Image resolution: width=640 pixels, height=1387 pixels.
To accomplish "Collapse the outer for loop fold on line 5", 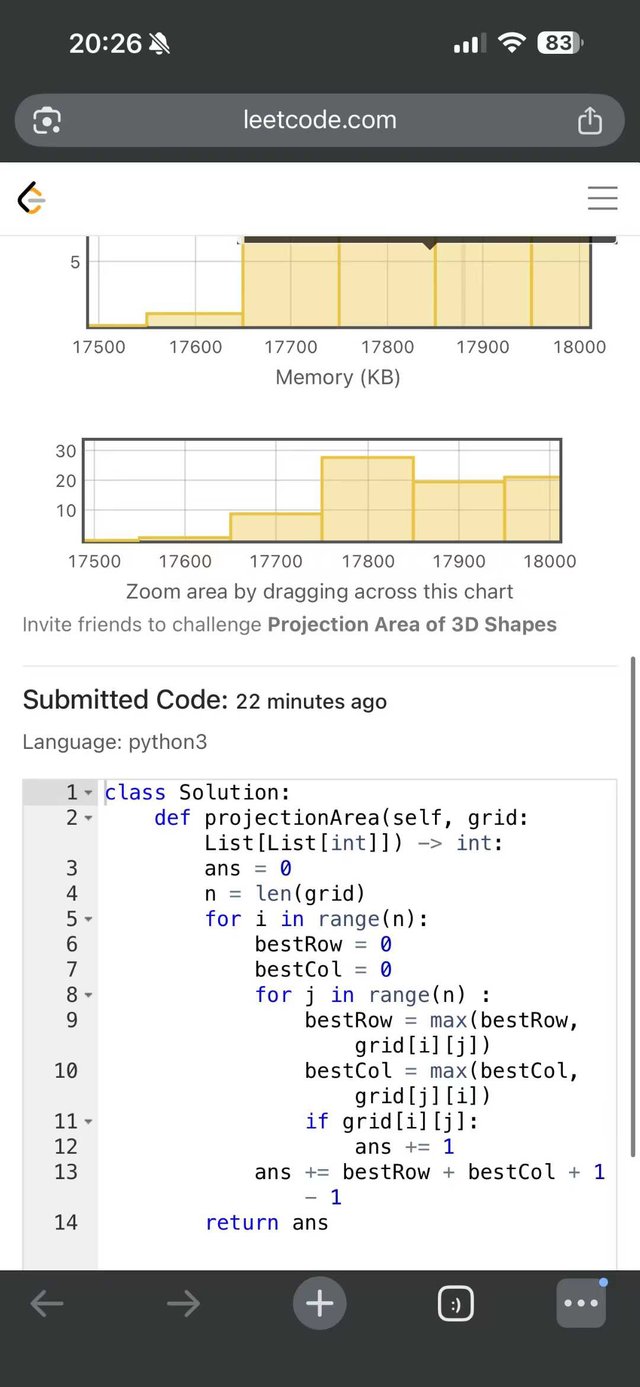I will click(88, 919).
